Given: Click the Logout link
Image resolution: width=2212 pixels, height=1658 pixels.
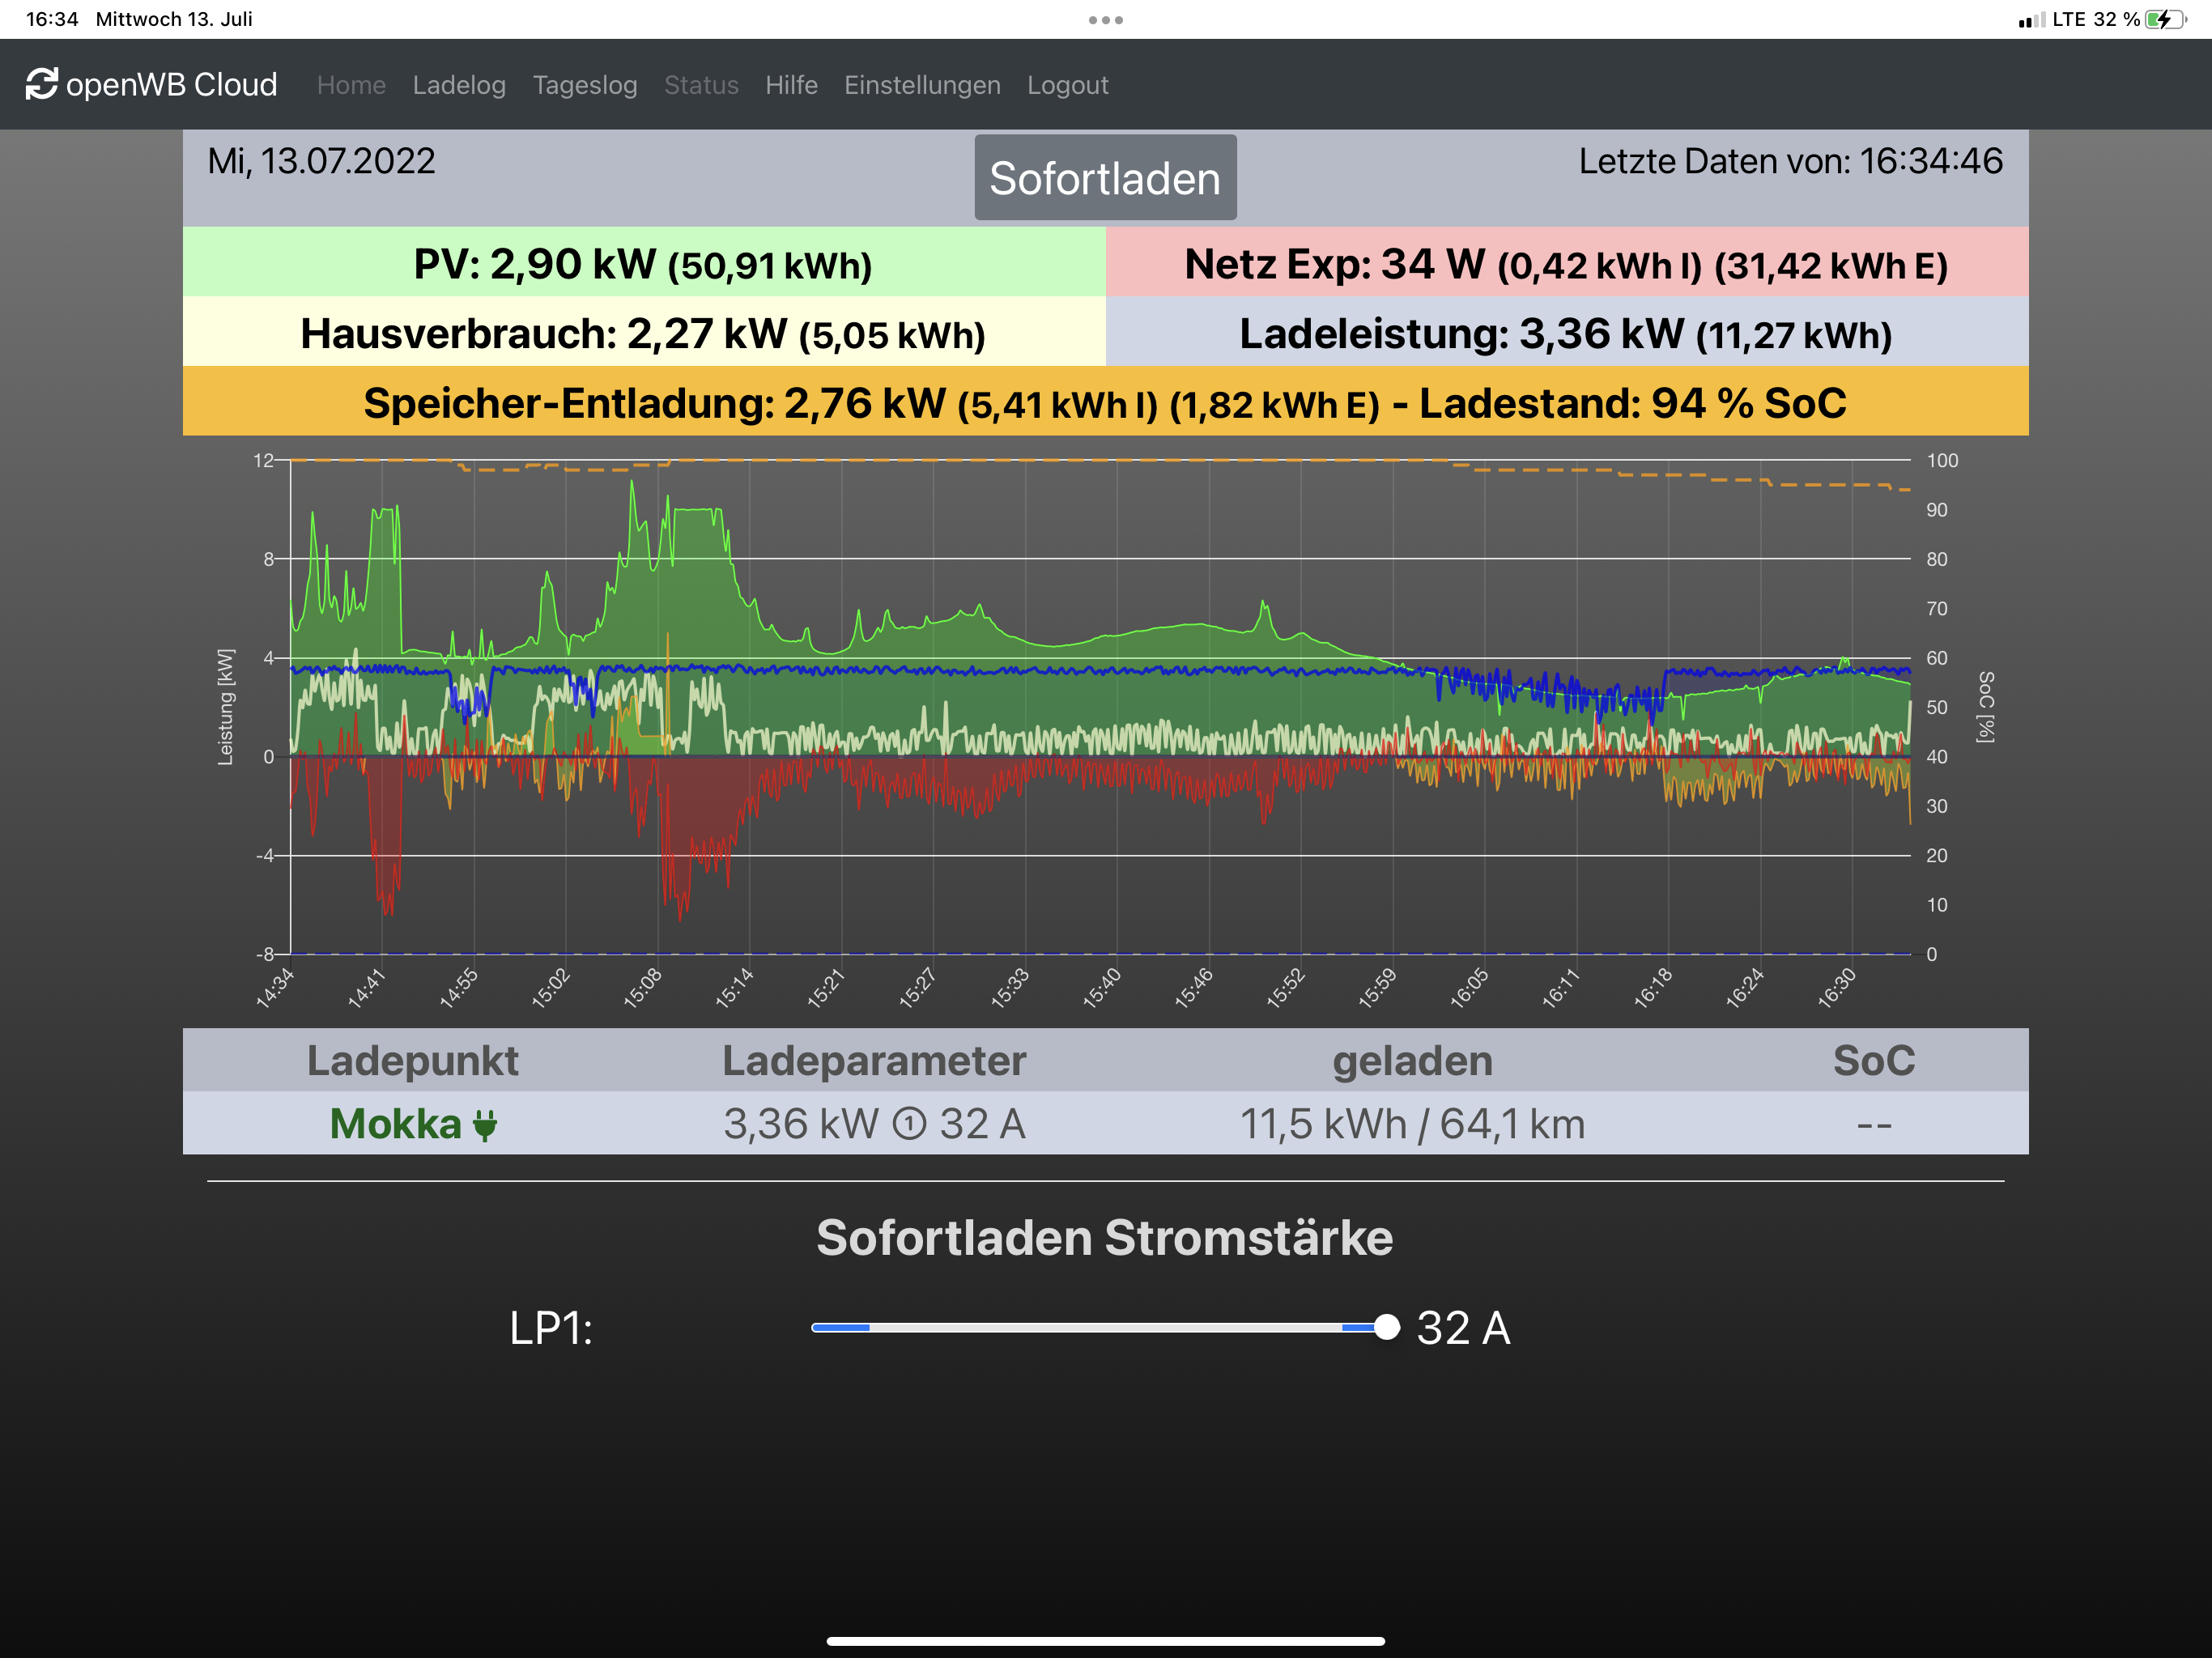Looking at the screenshot, I should point(1067,85).
